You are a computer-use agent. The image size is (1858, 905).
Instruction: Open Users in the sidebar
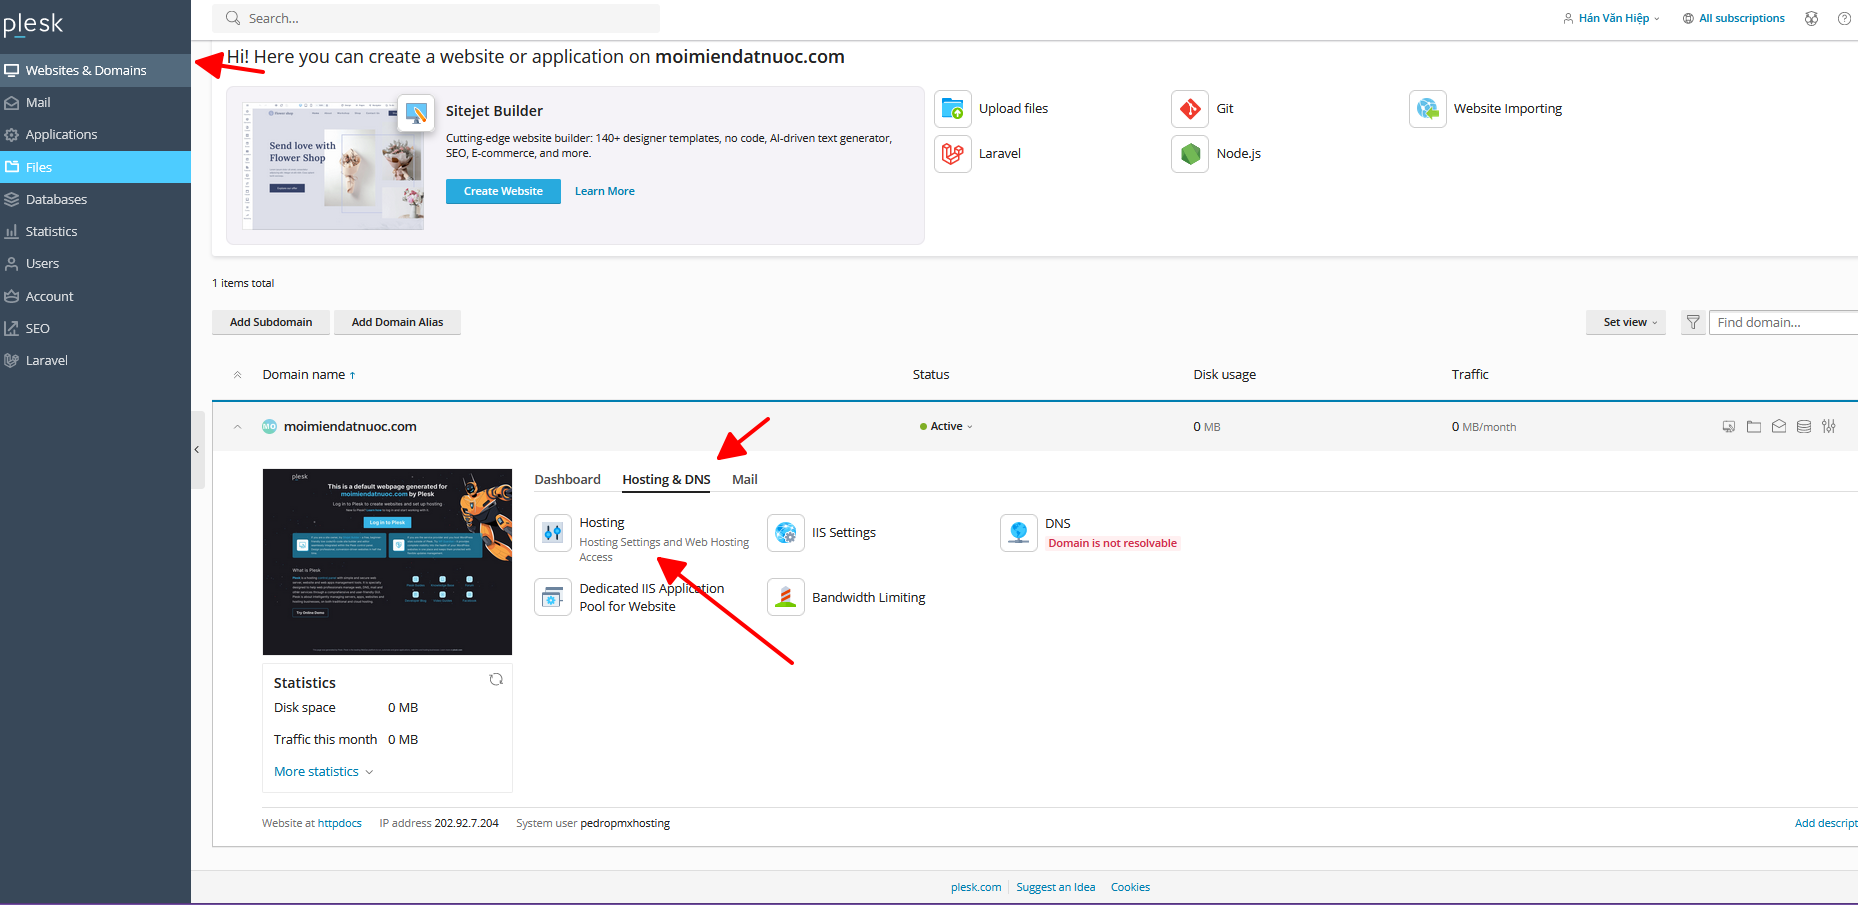tap(95, 263)
